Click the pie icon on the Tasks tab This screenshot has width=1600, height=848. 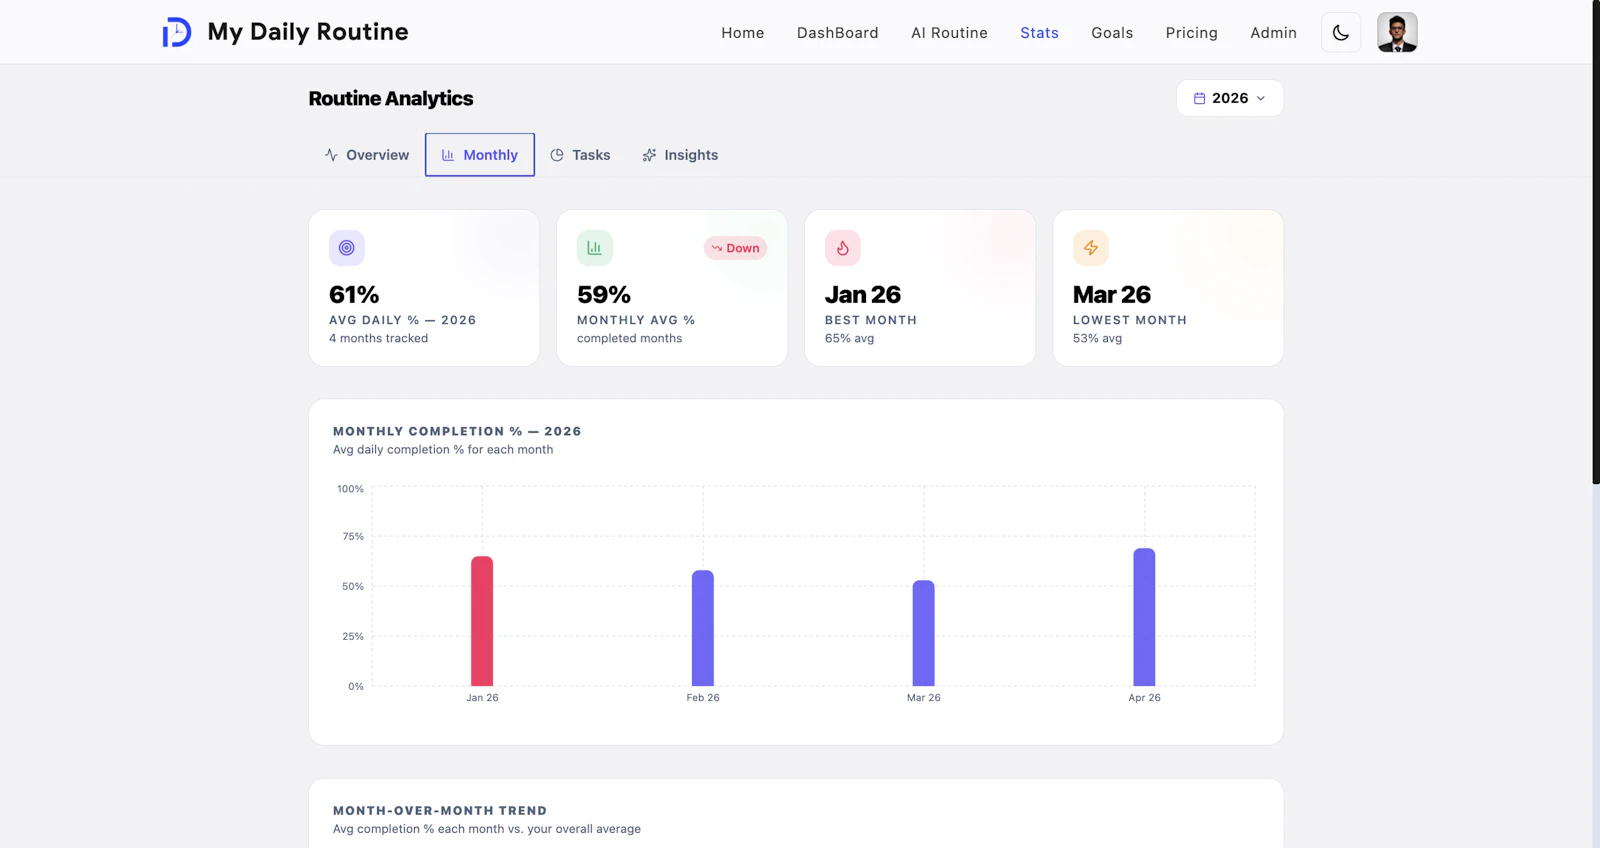[x=557, y=155]
